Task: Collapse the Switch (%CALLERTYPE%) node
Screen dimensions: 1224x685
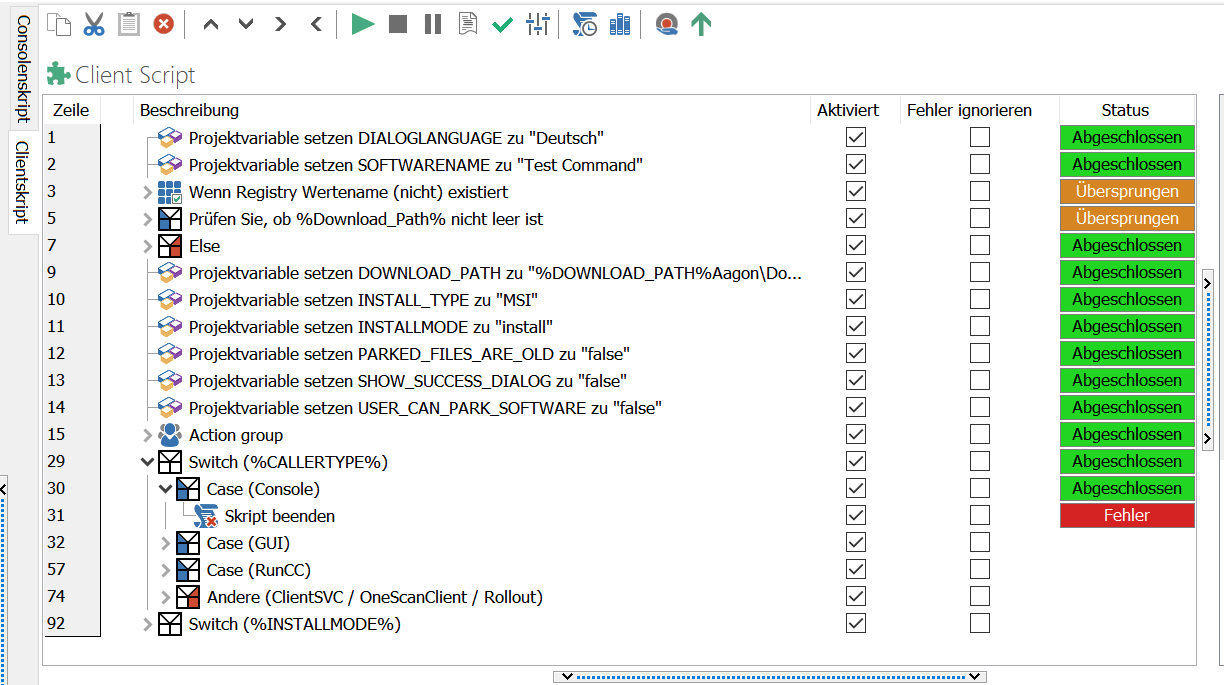Action: (x=148, y=462)
